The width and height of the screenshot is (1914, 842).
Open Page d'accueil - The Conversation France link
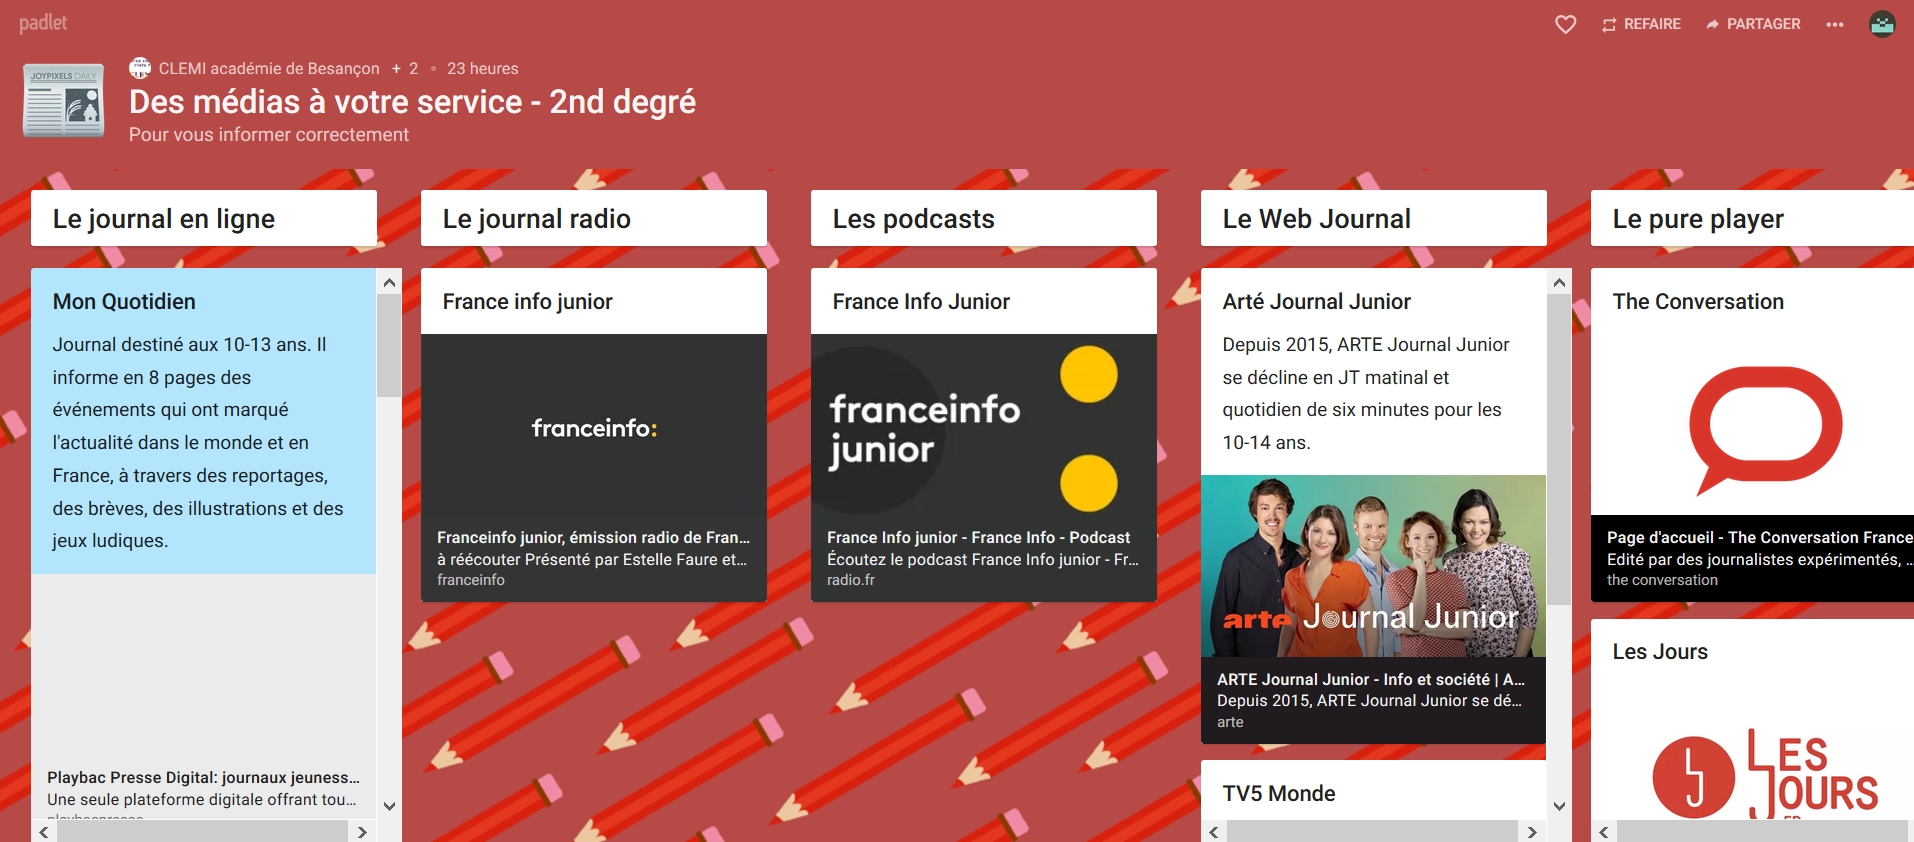point(1759,537)
